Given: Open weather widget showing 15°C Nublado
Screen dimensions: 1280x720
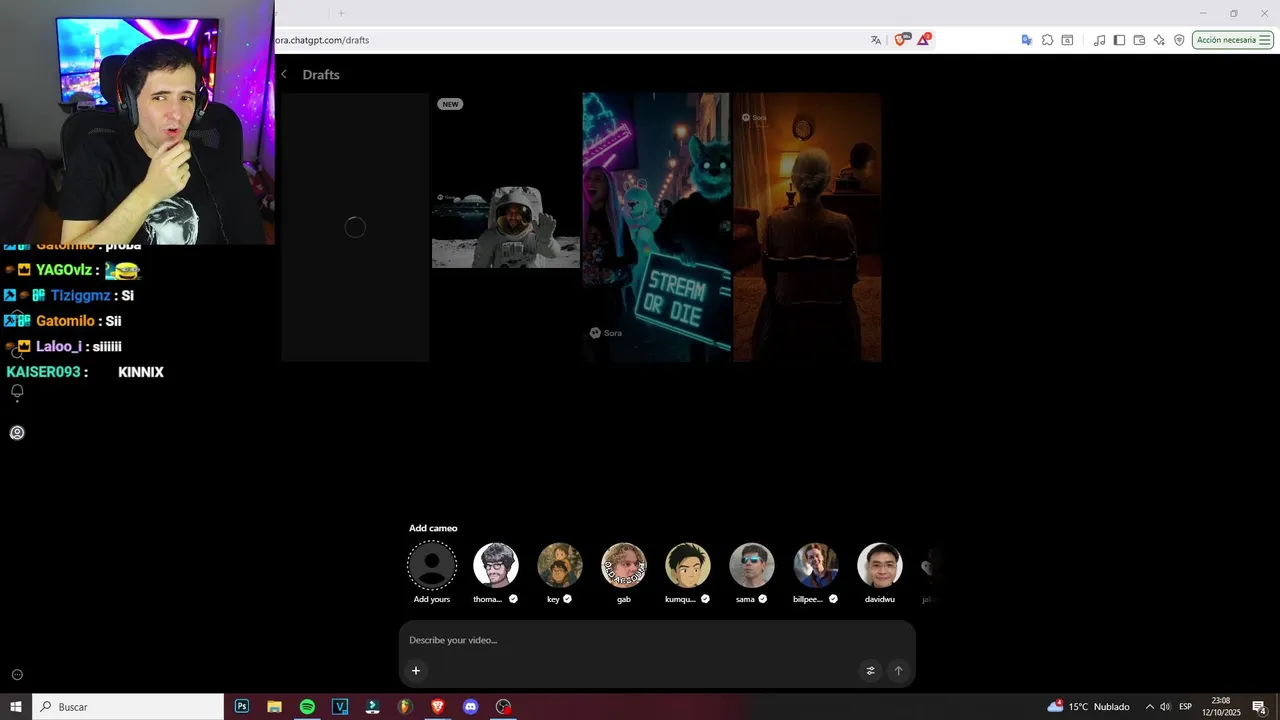Looking at the screenshot, I should [1088, 707].
